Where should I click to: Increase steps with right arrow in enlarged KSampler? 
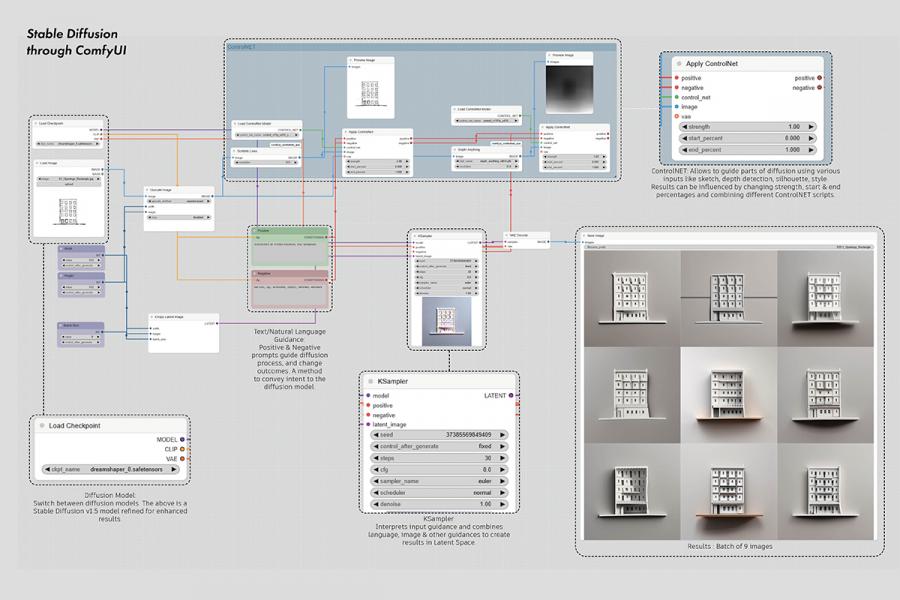pyautogui.click(x=504, y=457)
